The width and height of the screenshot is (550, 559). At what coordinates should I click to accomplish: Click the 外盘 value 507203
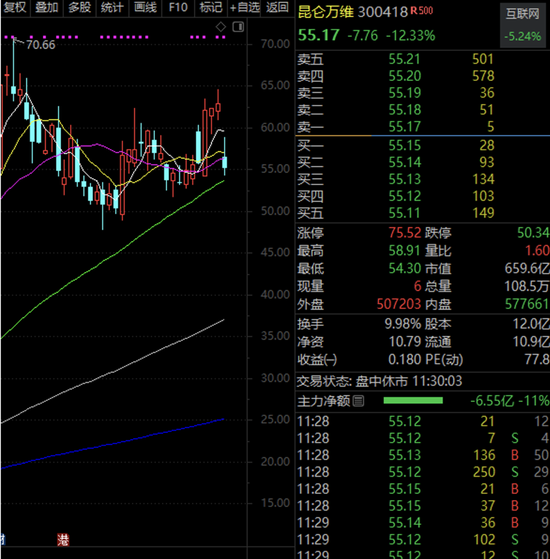pos(399,304)
